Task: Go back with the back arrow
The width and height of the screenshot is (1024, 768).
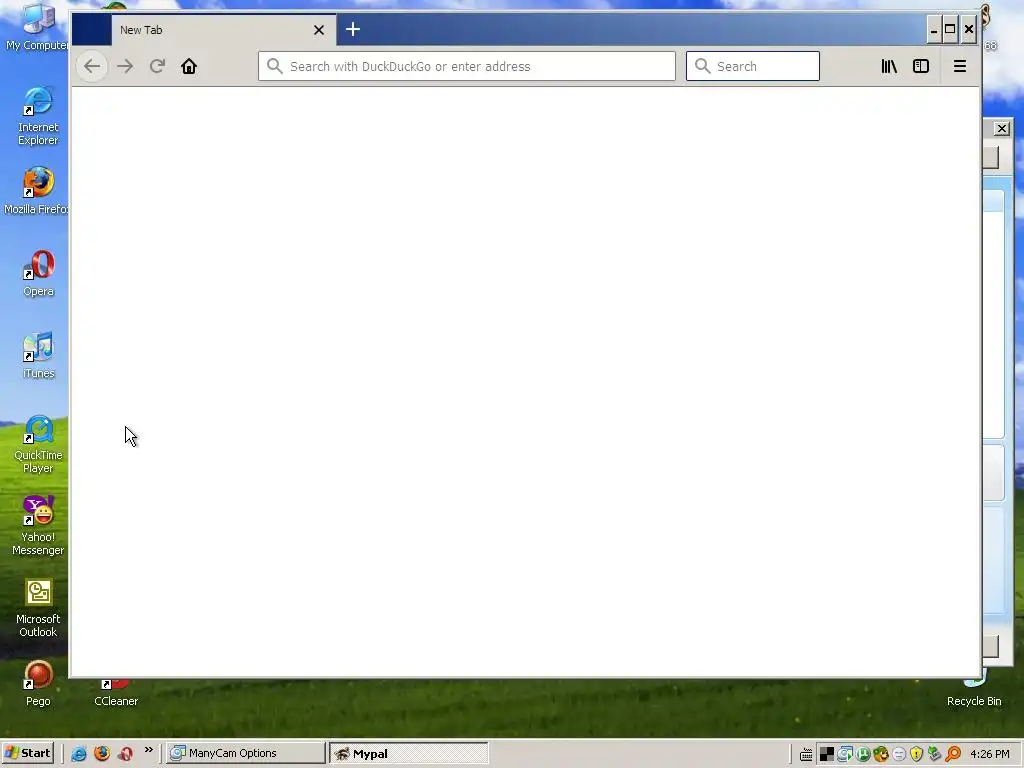Action: point(92,66)
